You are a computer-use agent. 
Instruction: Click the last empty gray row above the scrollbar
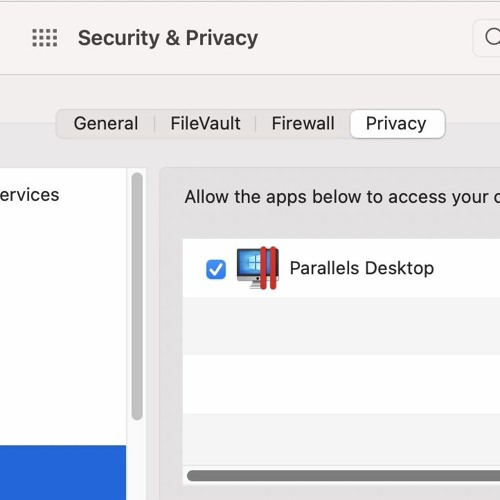click(x=341, y=440)
